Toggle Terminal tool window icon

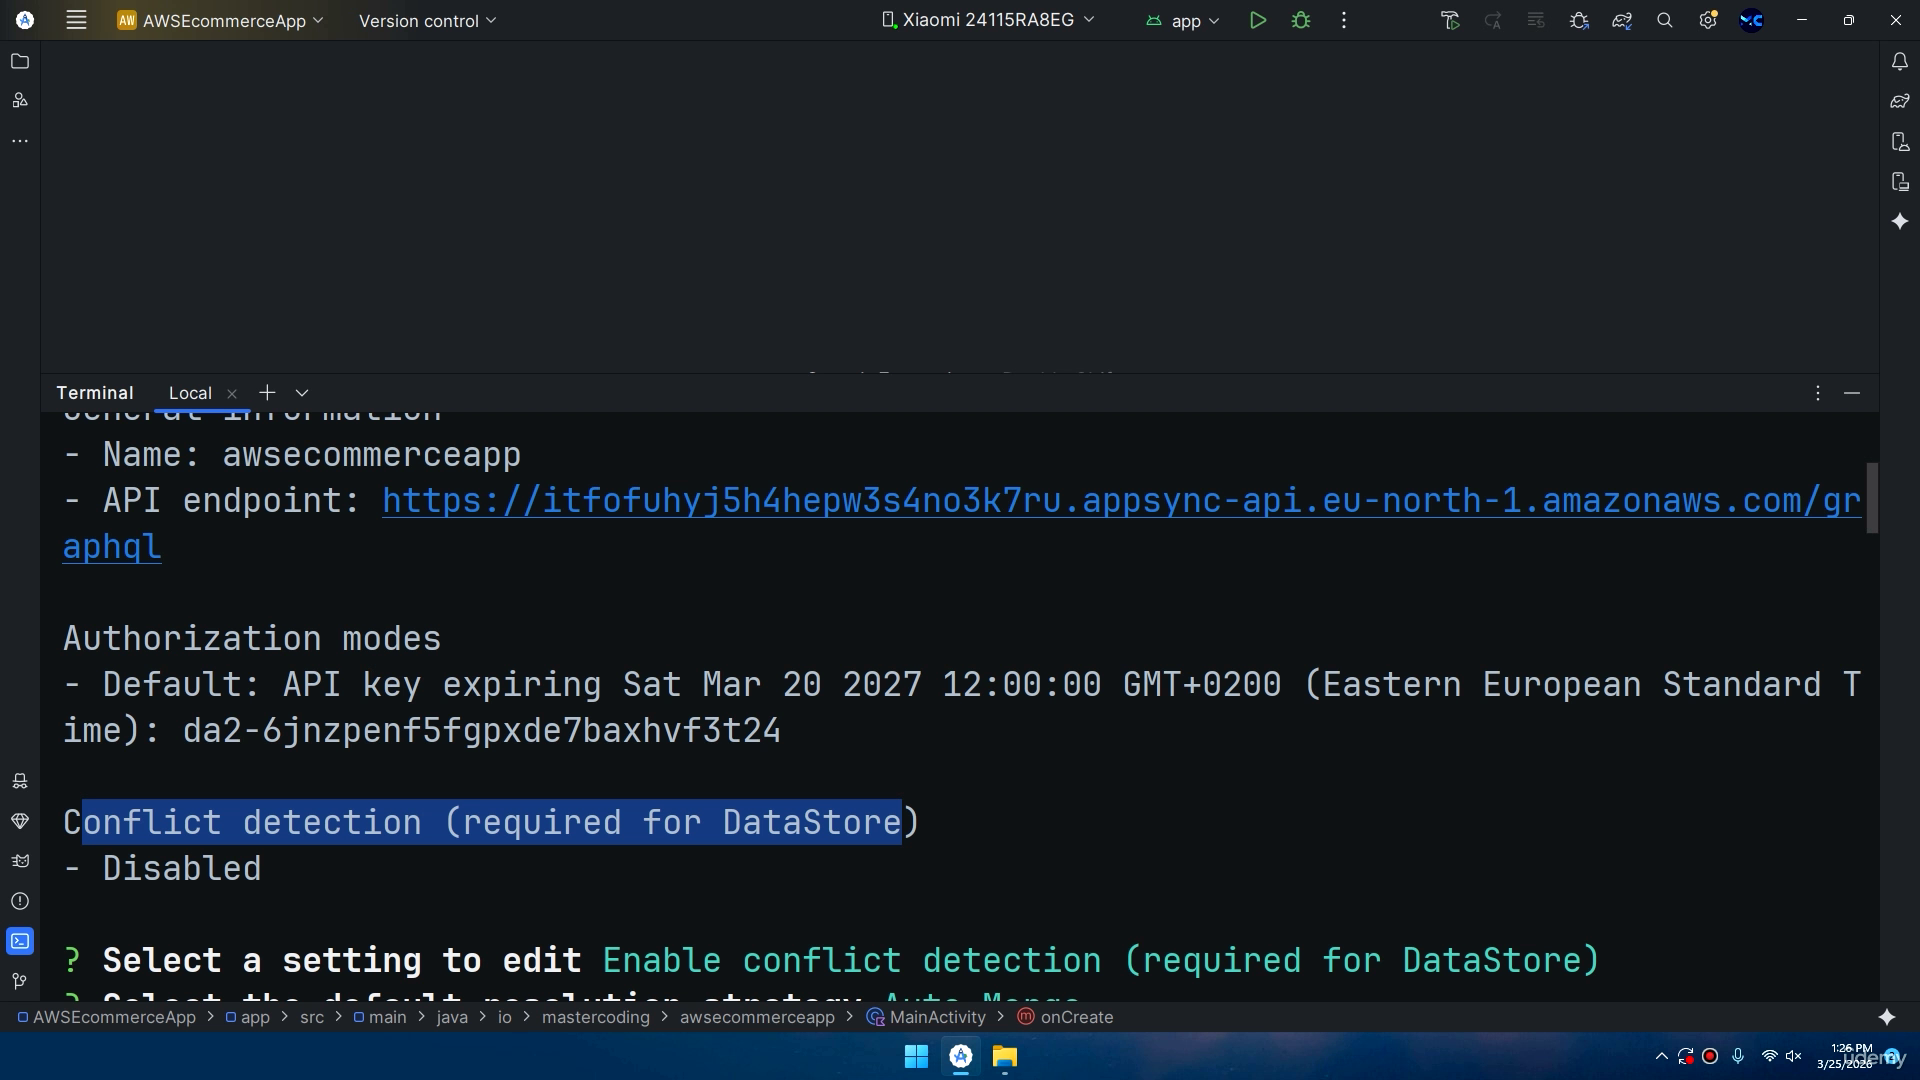pos(20,941)
